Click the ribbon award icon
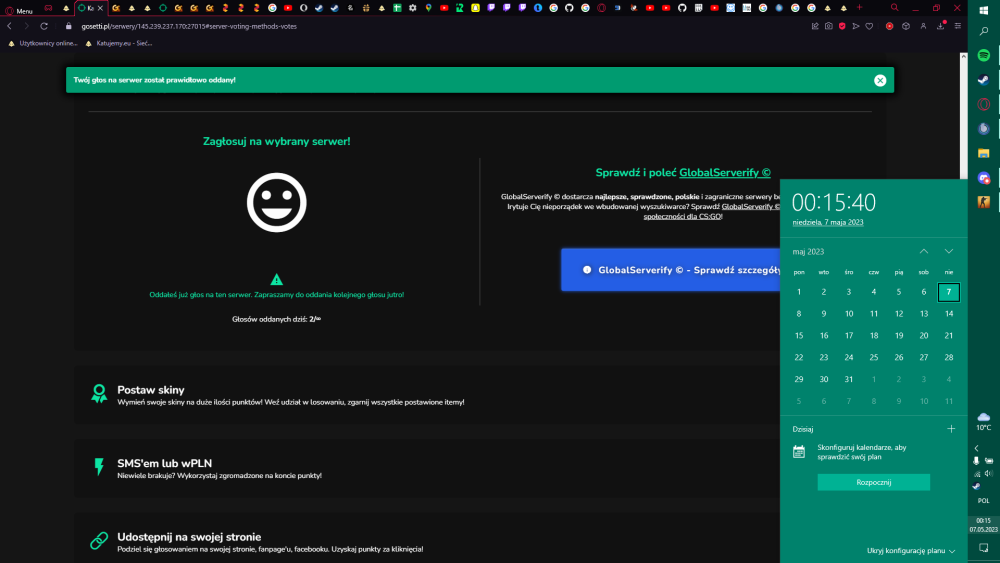Image resolution: width=1000 pixels, height=563 pixels. (x=99, y=393)
